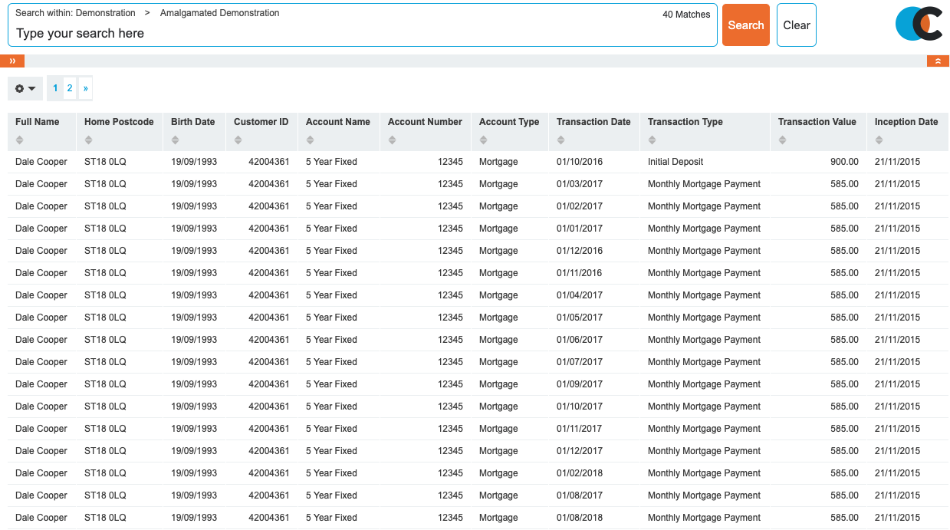
Task: Click the Inception Date sort icon
Action: click(x=879, y=140)
